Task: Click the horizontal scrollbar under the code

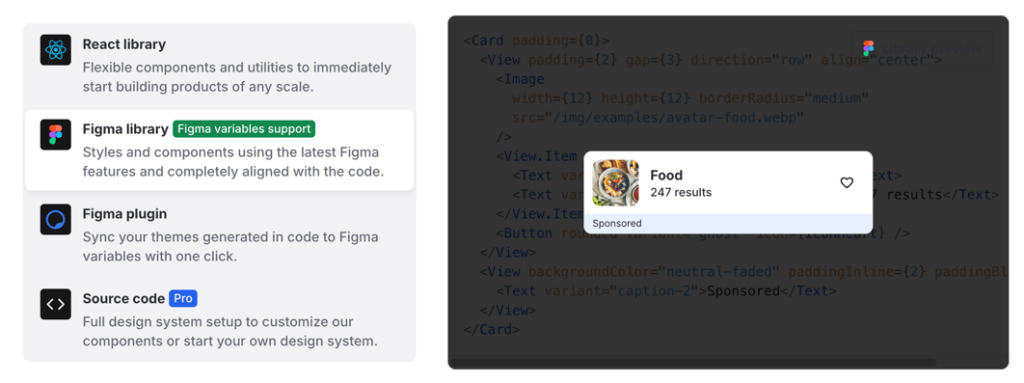Action: click(x=693, y=362)
